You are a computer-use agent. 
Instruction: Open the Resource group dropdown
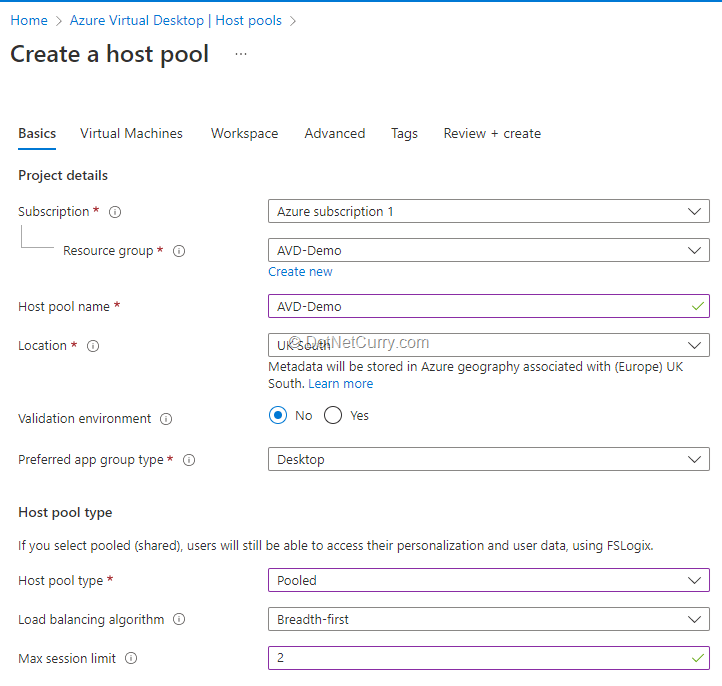tap(489, 250)
